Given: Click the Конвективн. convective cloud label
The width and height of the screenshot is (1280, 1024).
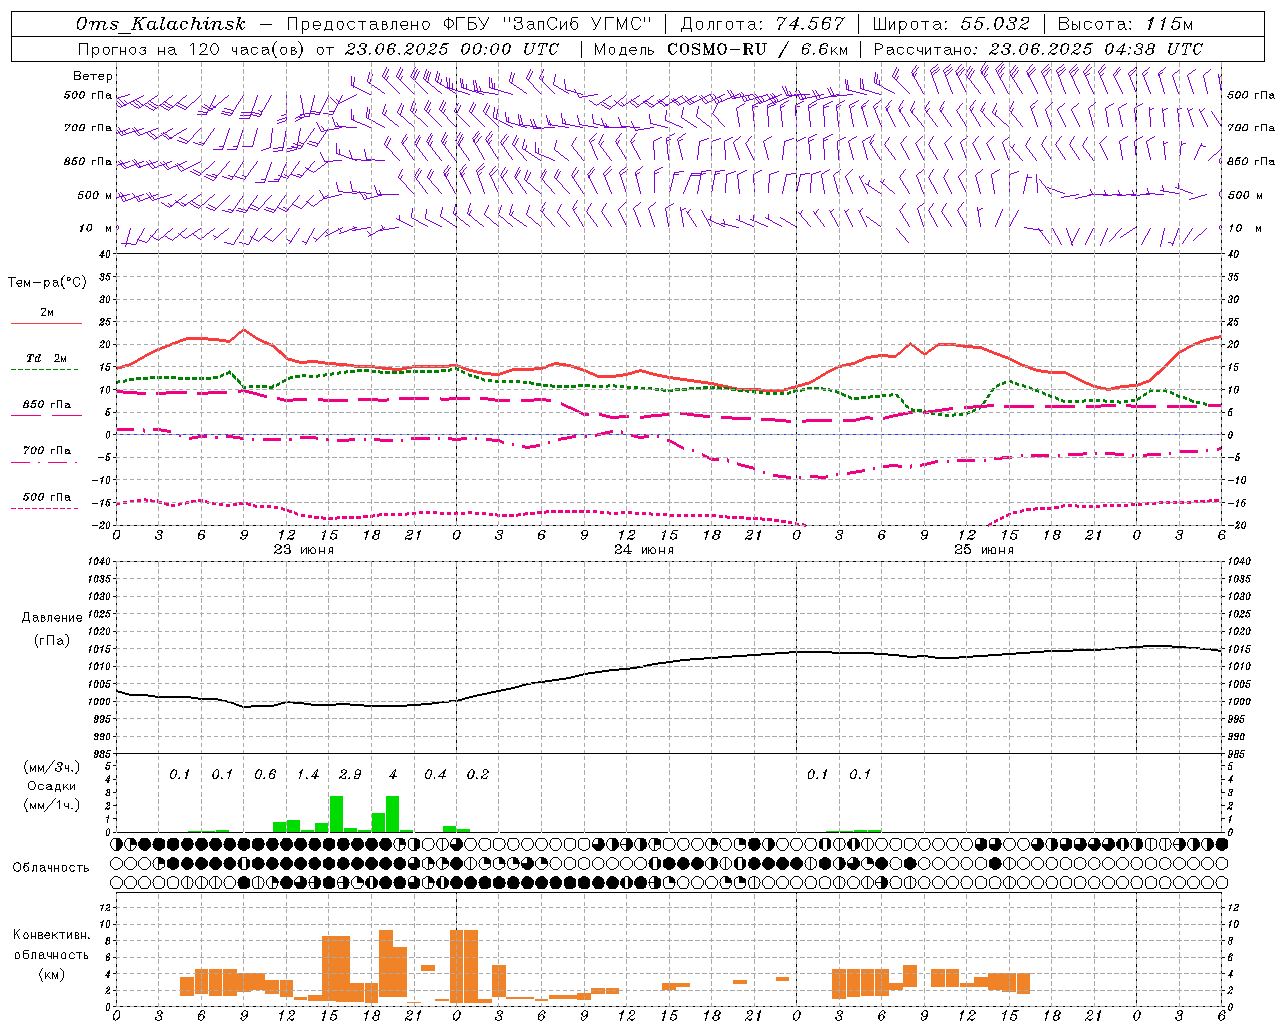Looking at the screenshot, I should click(x=52, y=935).
